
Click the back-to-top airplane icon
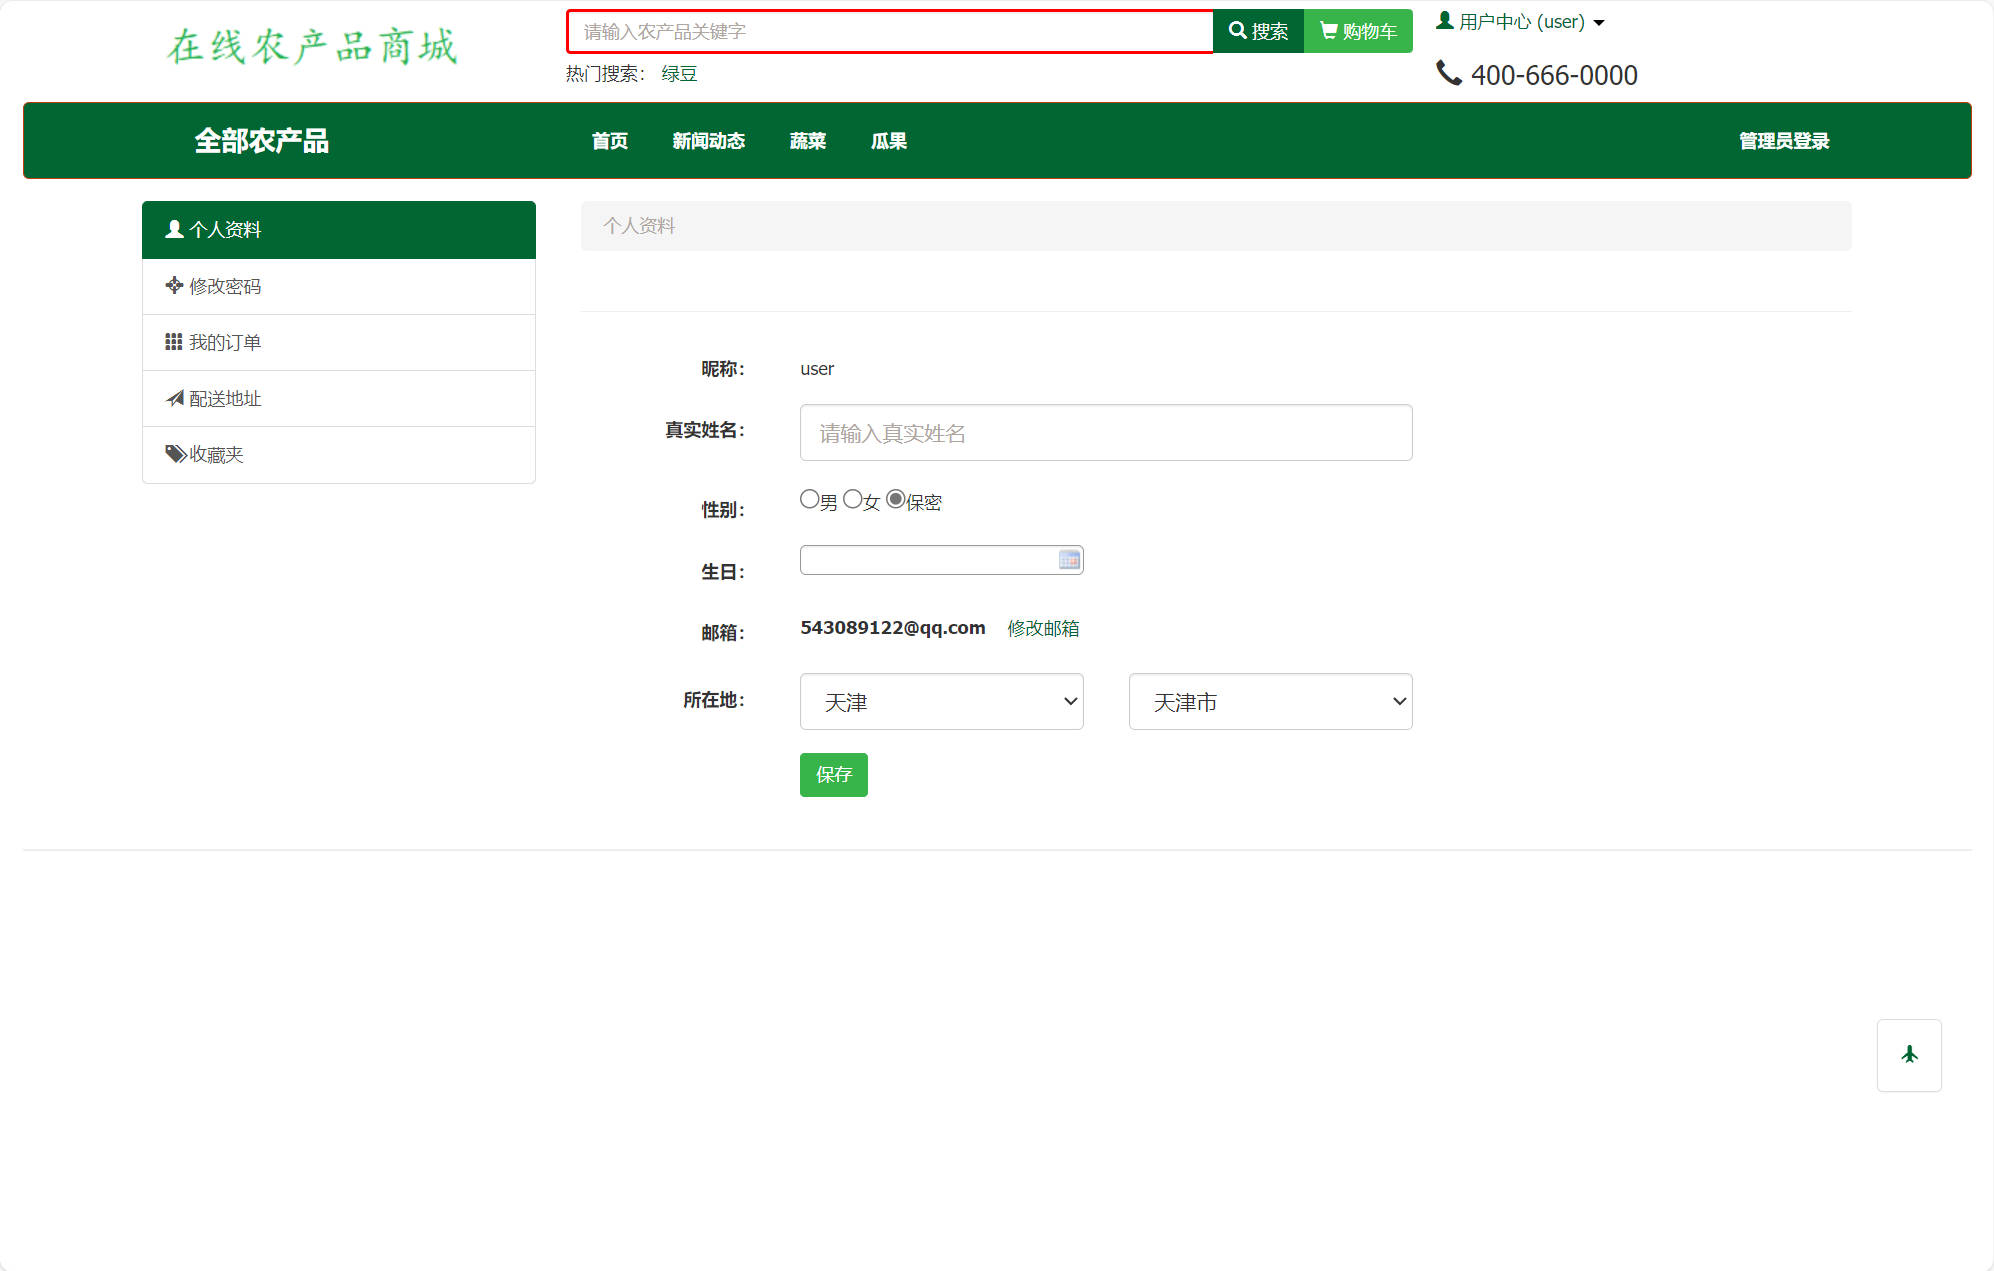tap(1909, 1055)
